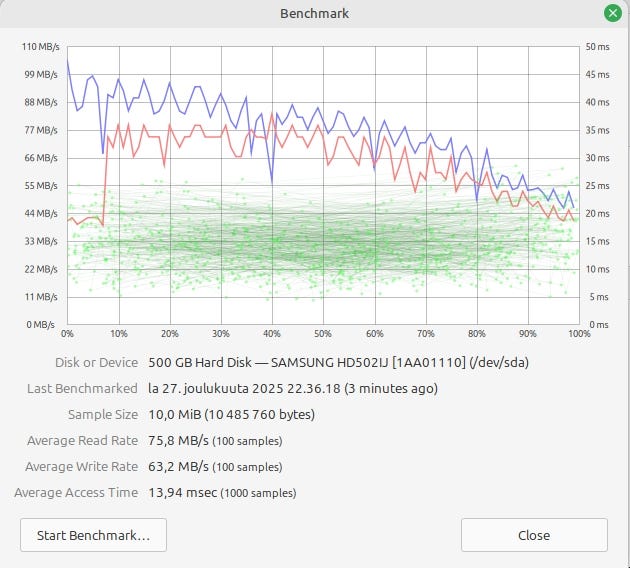Click the 35 ms axis label
Screen dimensions: 630x568
(x=597, y=130)
